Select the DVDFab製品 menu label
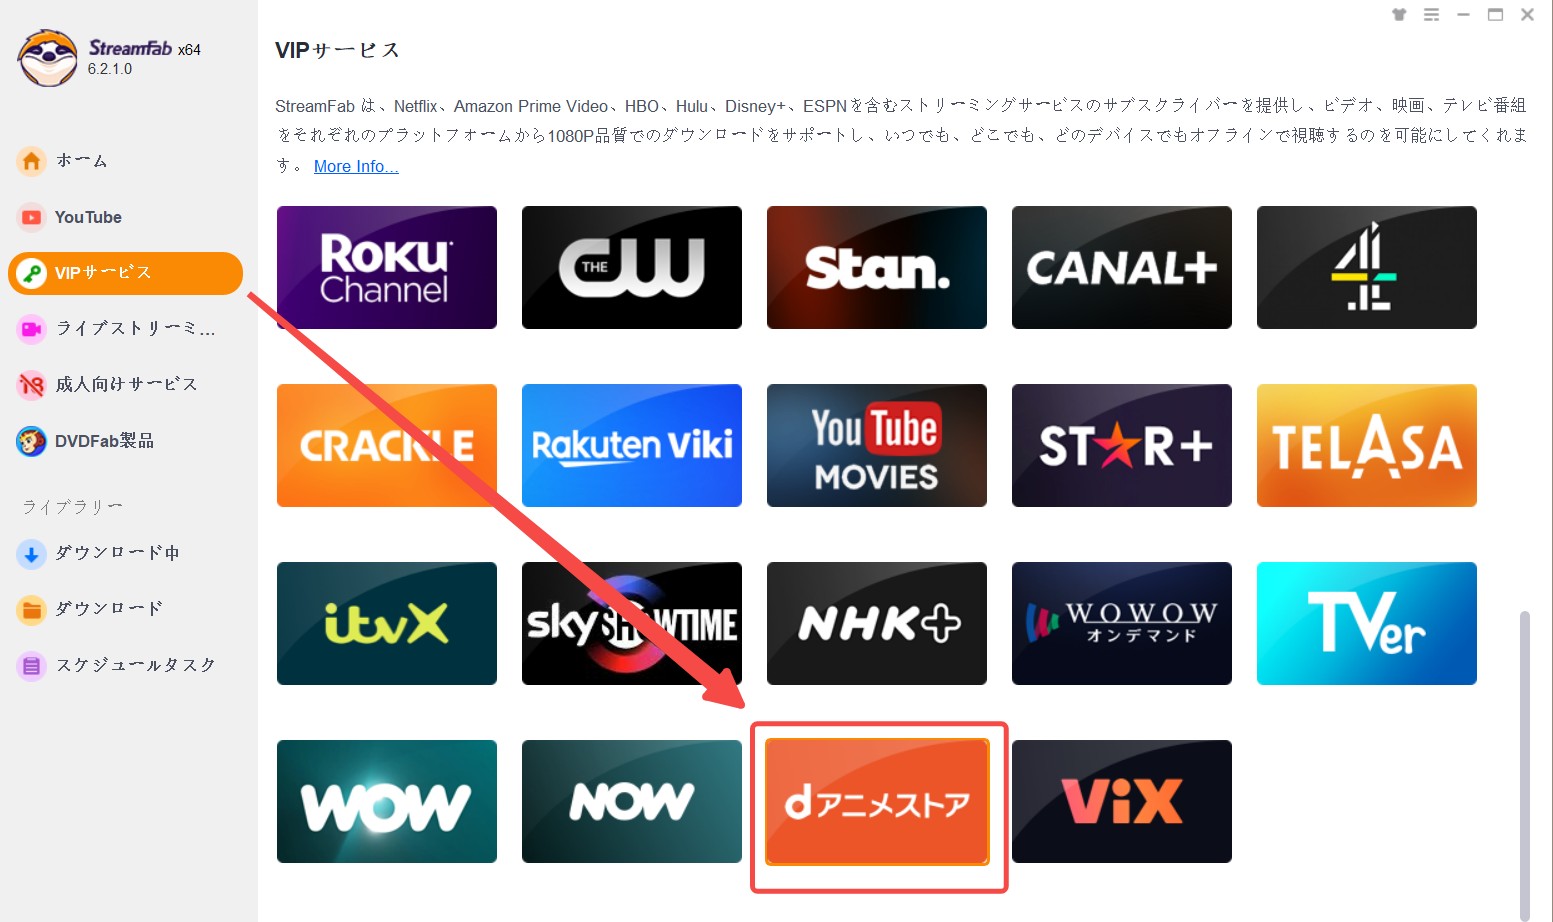The height and width of the screenshot is (922, 1553). pos(104,441)
